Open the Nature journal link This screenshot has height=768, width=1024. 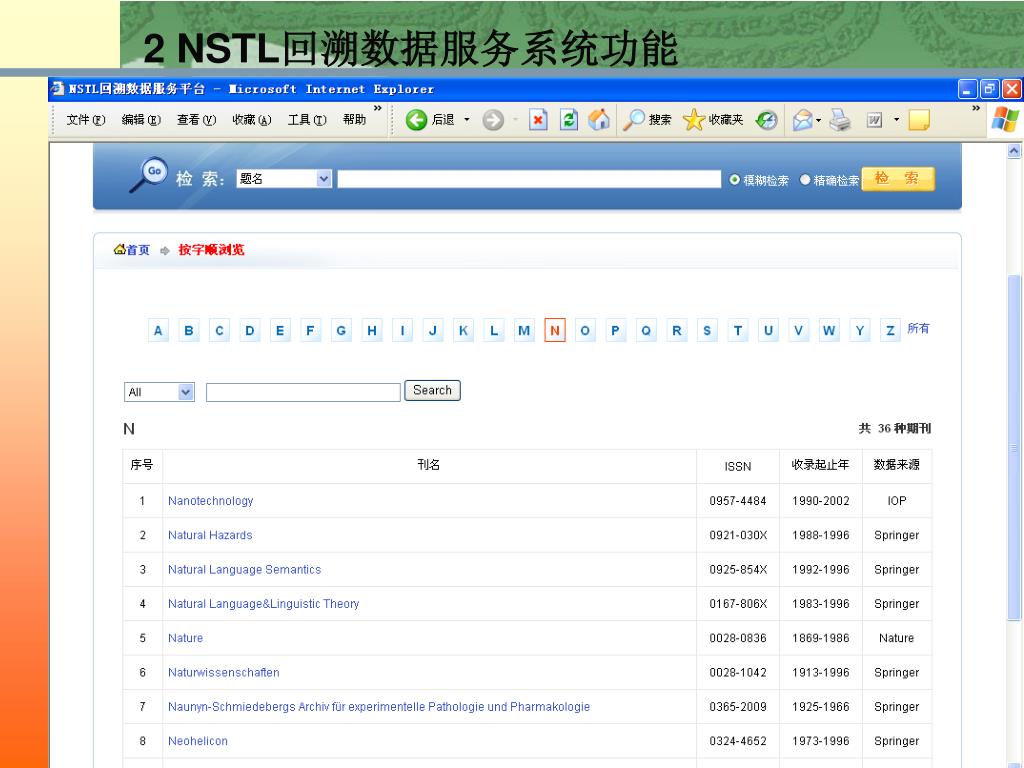point(185,638)
